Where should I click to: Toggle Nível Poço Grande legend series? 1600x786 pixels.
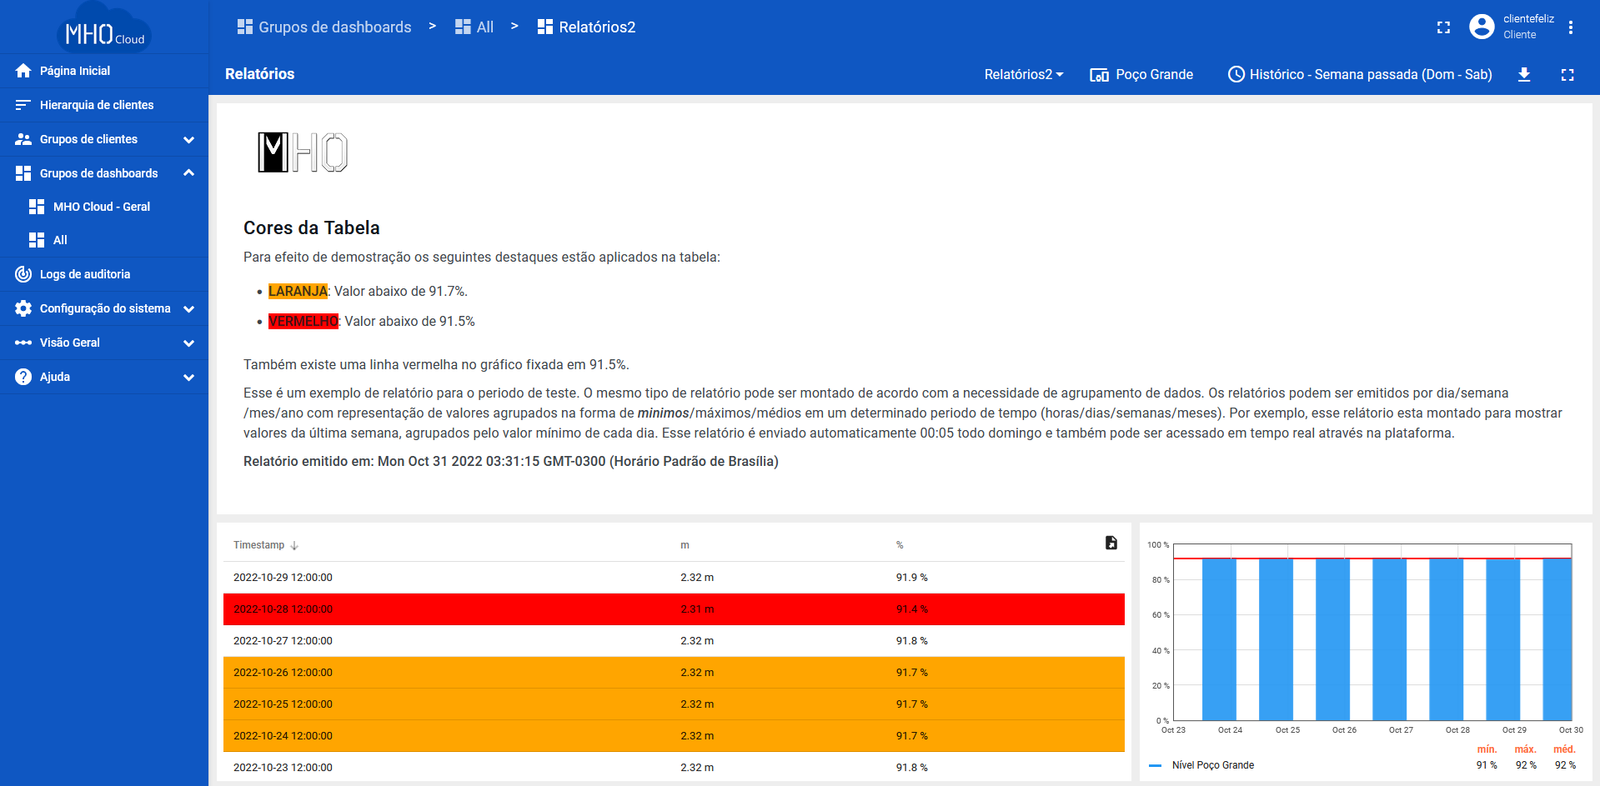pos(1212,765)
